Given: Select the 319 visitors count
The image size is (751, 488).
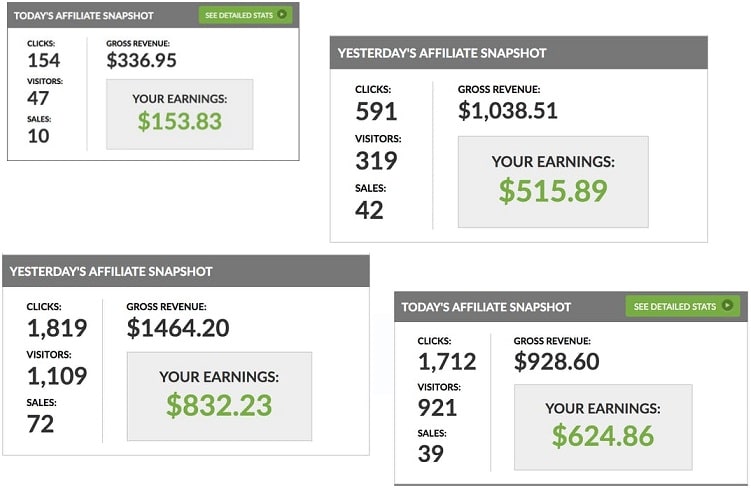Looking at the screenshot, I should tap(376, 161).
